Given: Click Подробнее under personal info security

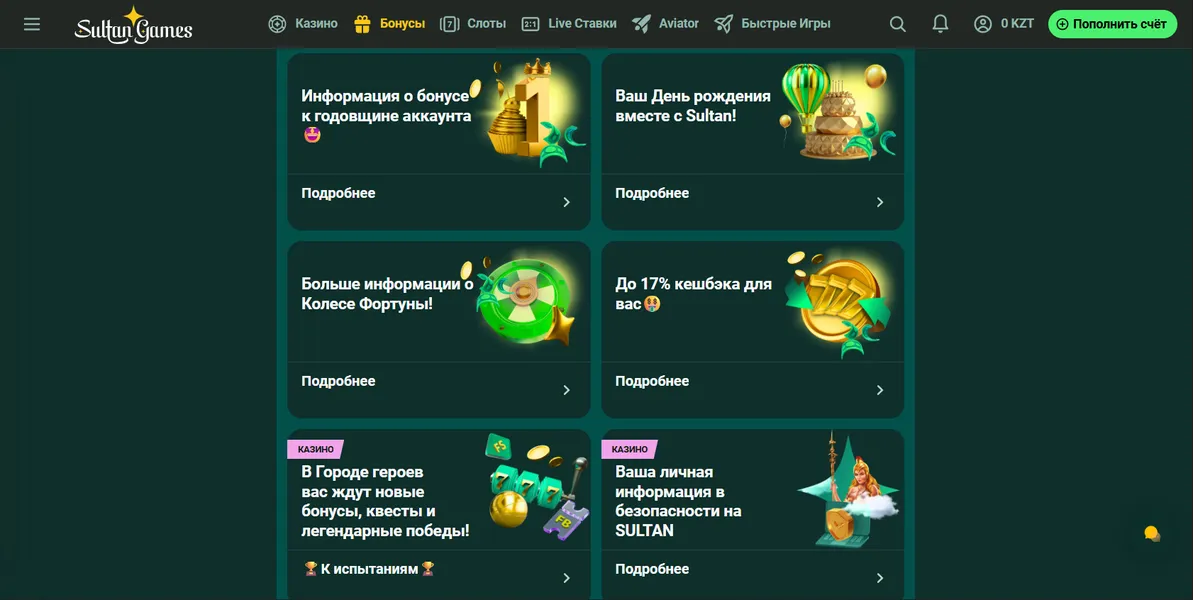Looking at the screenshot, I should [652, 569].
